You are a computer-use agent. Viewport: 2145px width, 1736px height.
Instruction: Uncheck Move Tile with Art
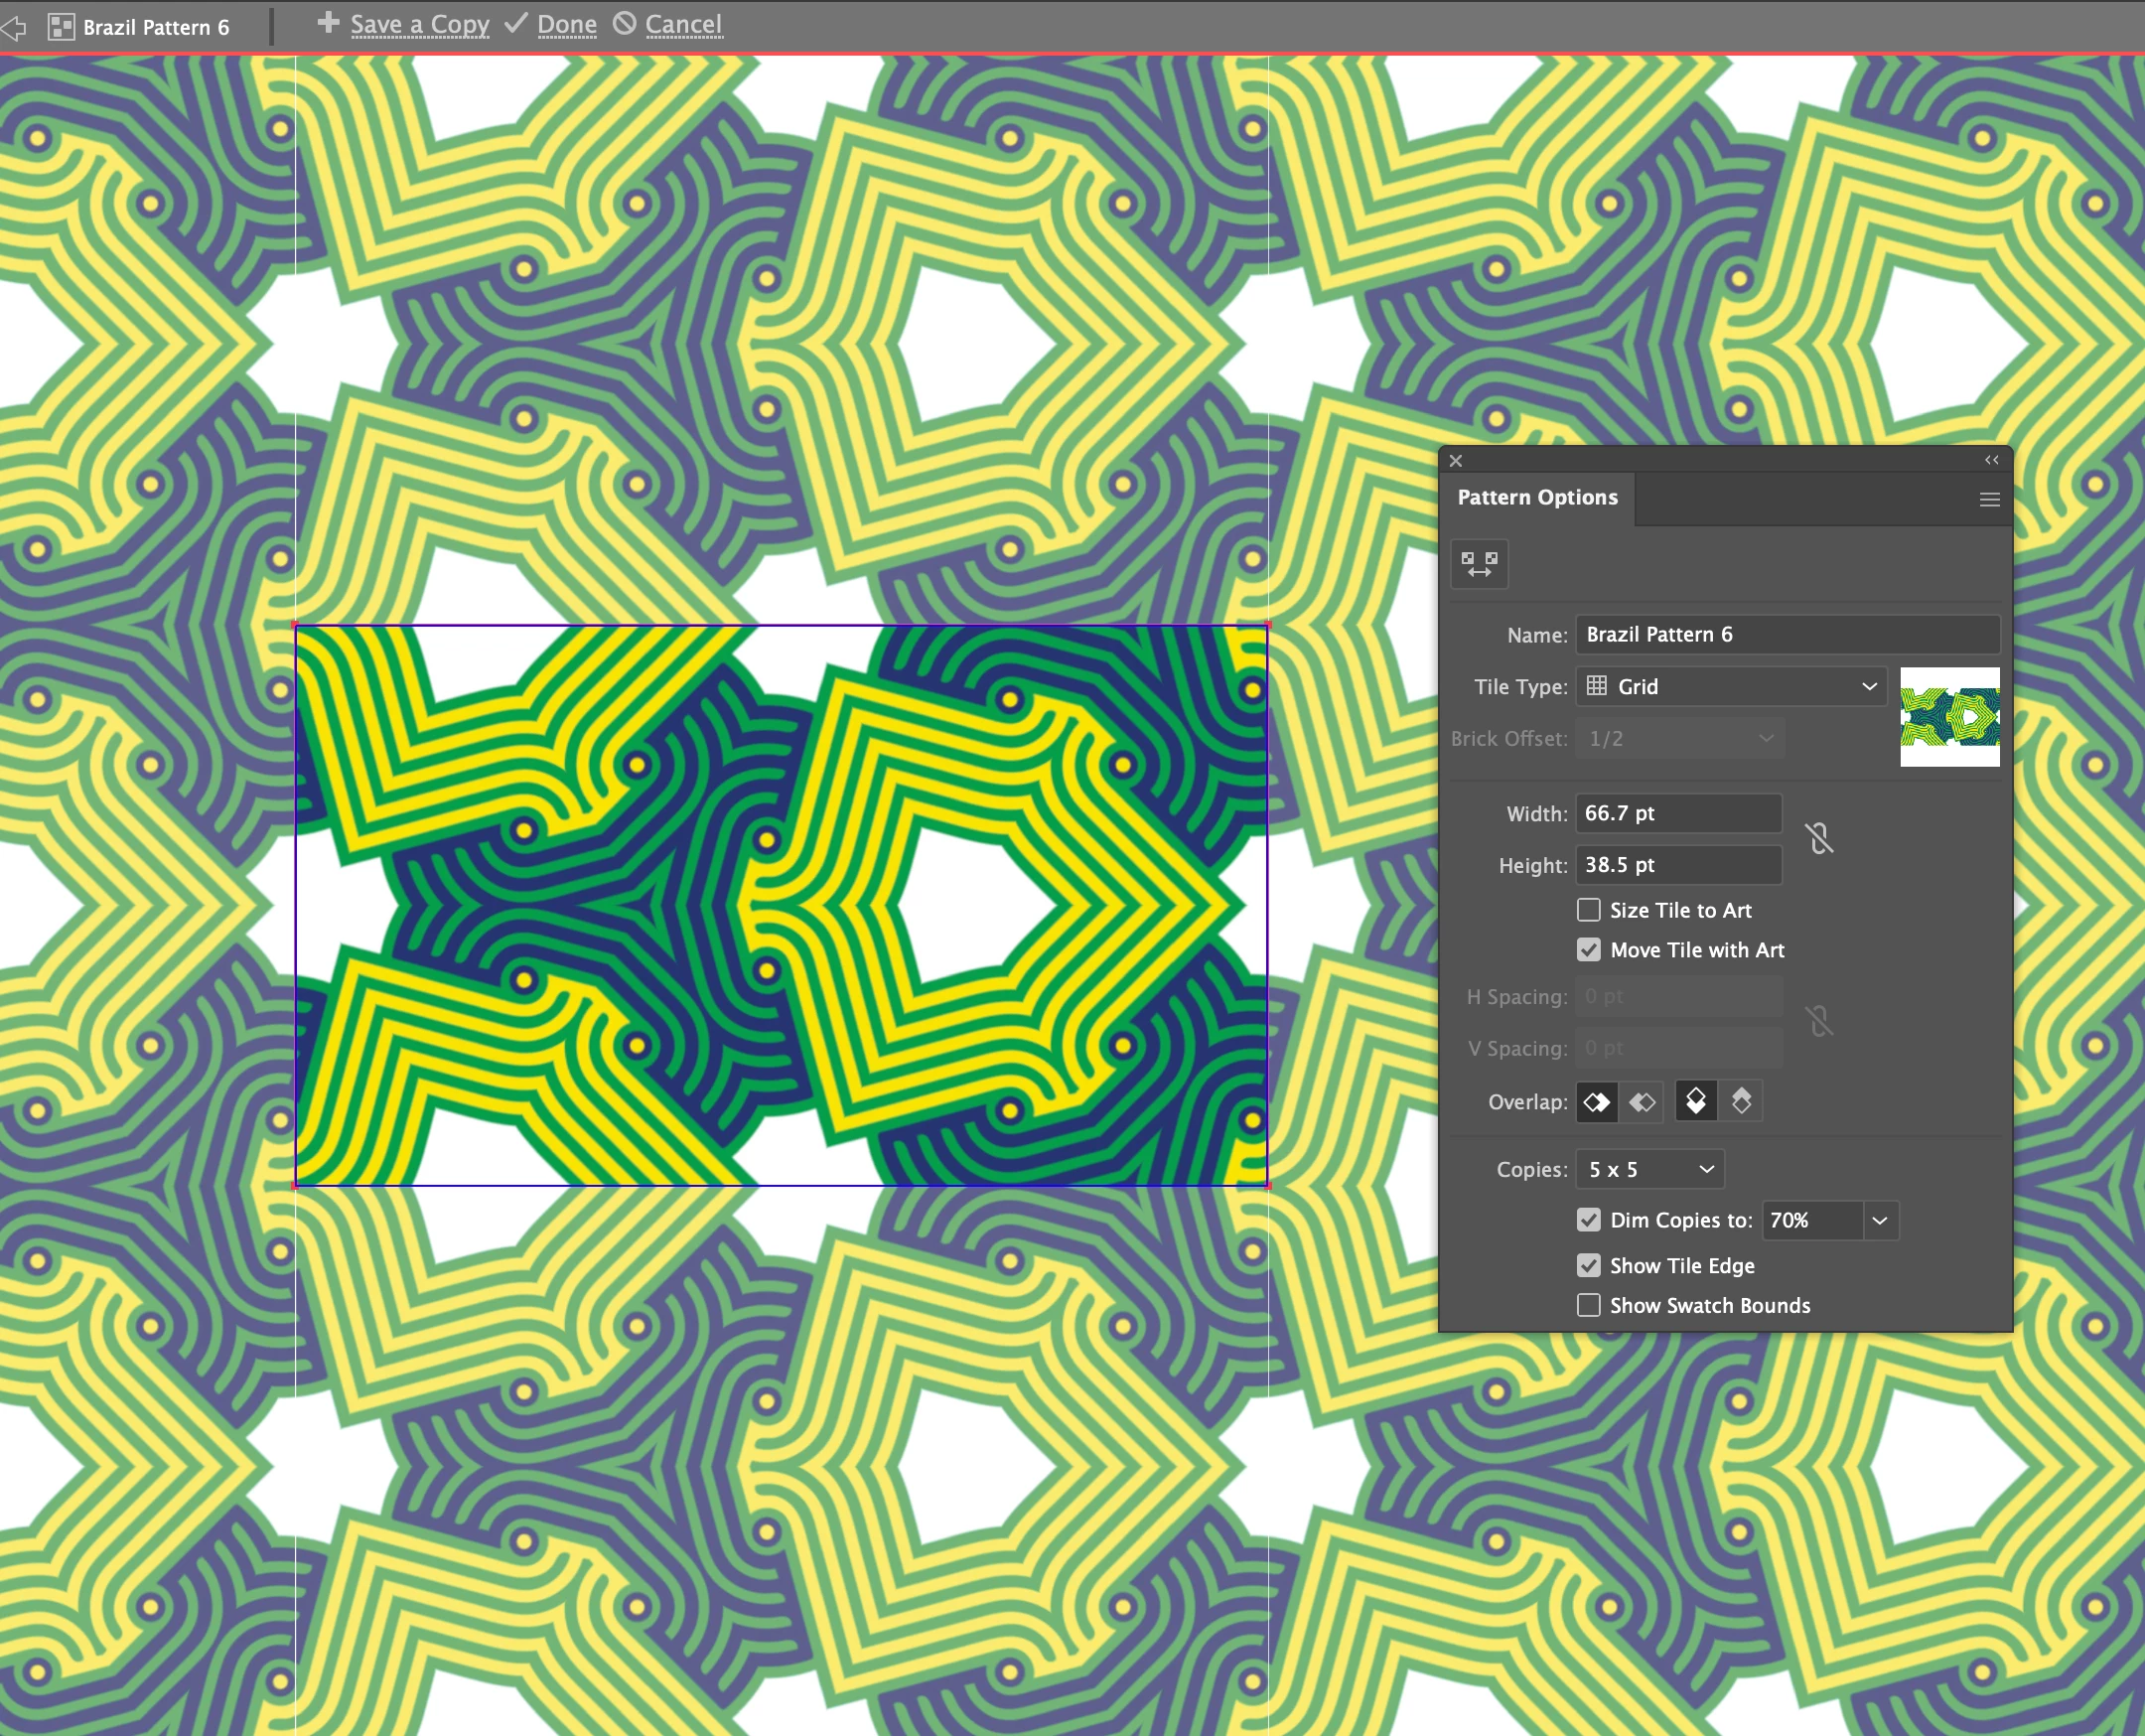[x=1588, y=950]
